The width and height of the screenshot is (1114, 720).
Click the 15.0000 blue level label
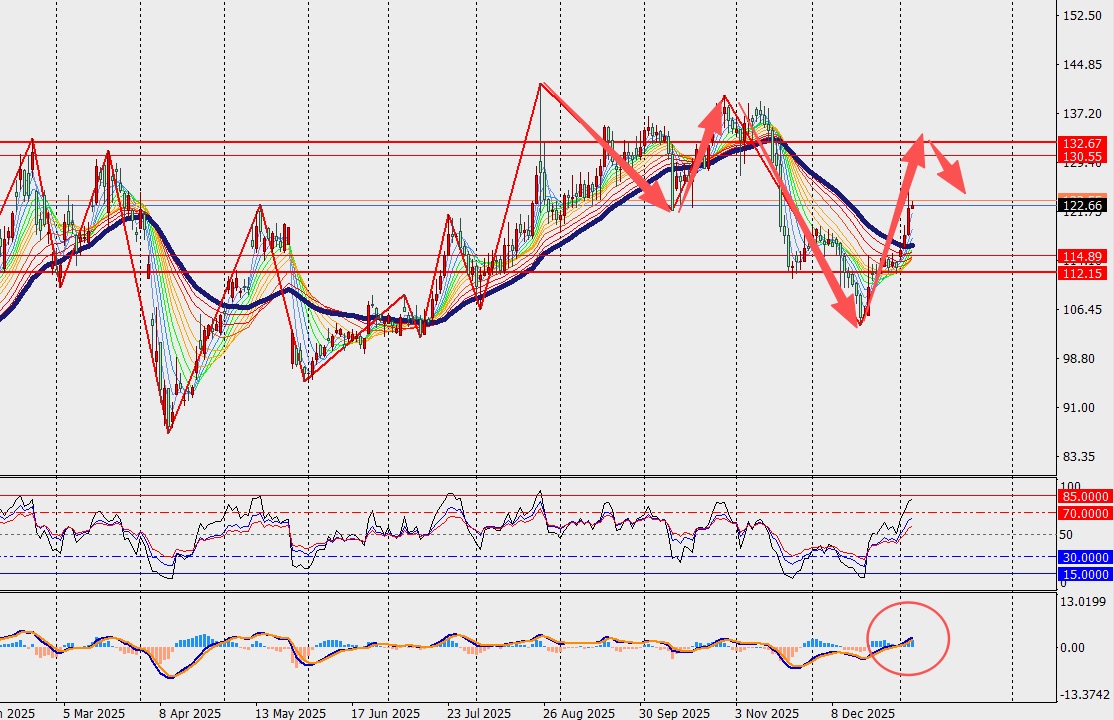[x=1084, y=574]
